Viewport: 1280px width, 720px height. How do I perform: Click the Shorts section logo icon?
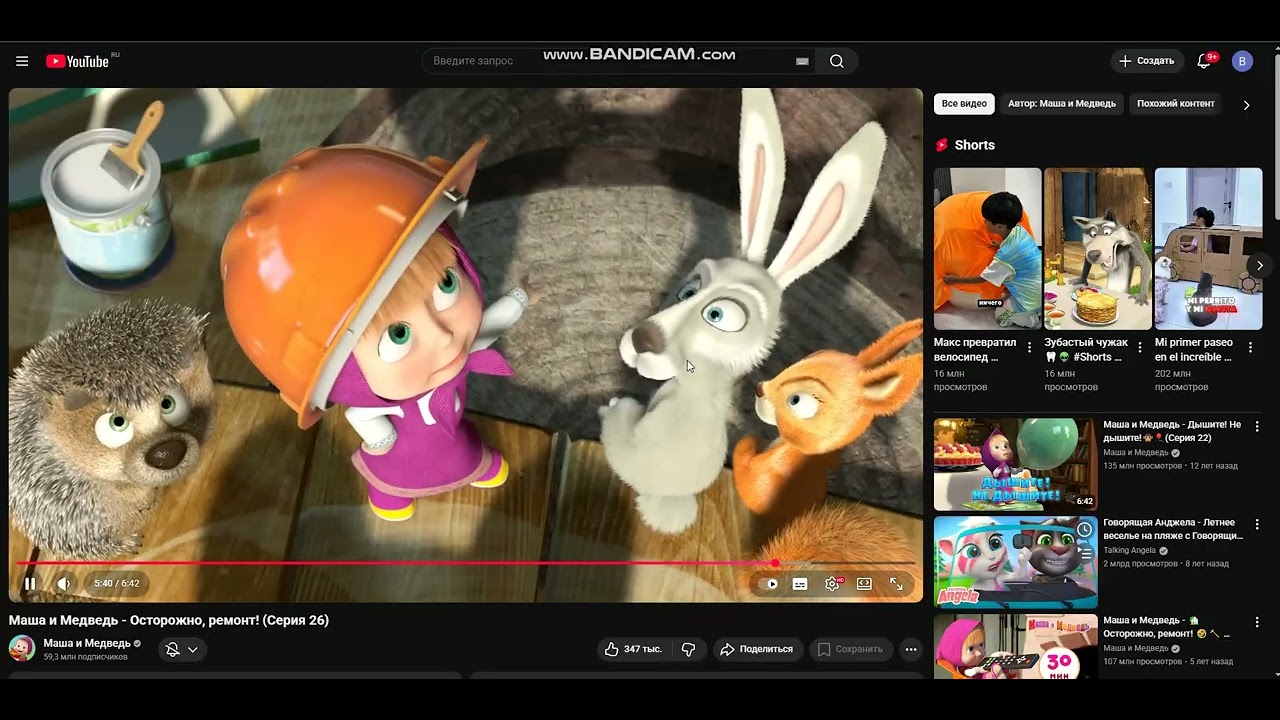click(x=941, y=145)
